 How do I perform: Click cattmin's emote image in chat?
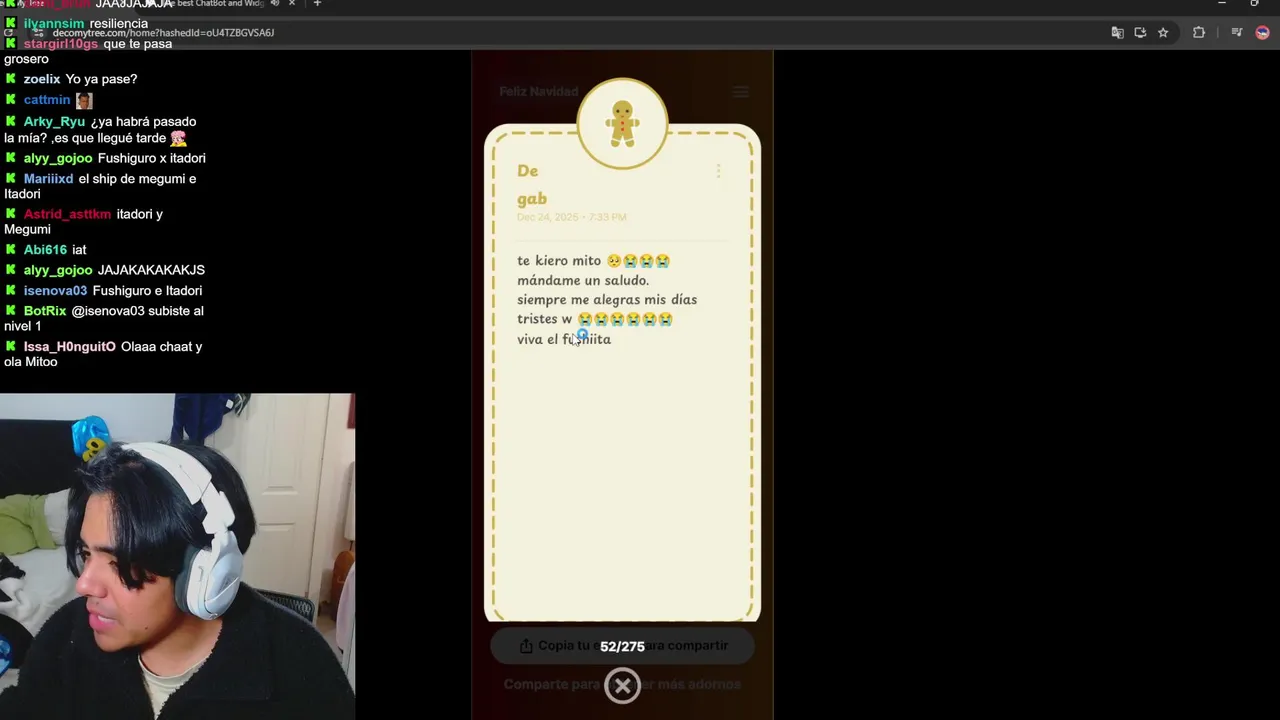coord(84,100)
